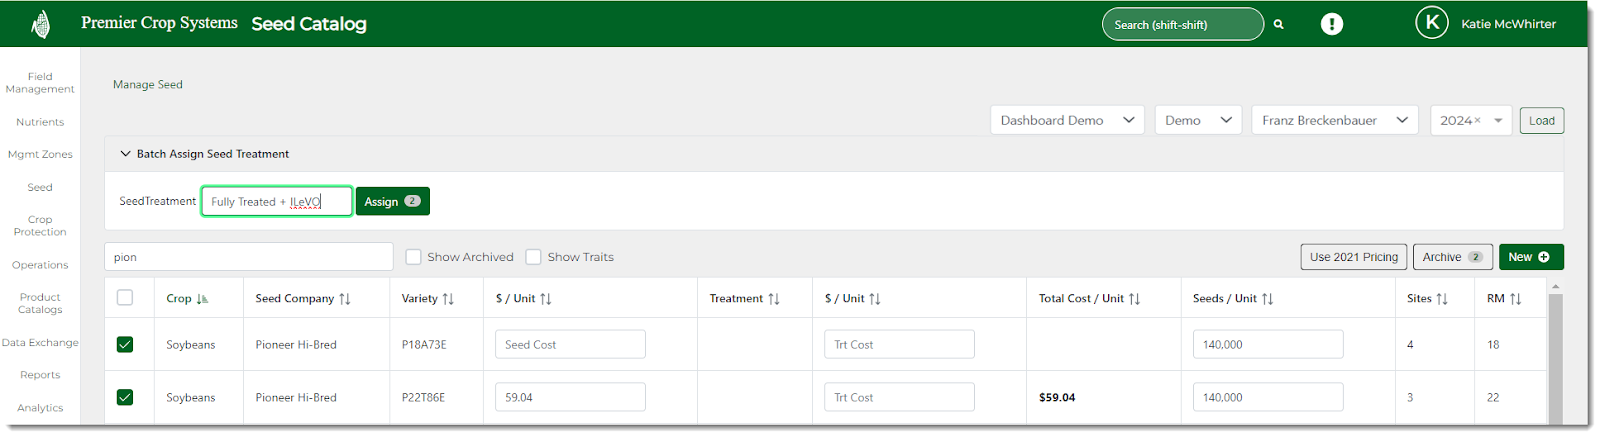Focus the SeedTreatment input field

tap(277, 201)
